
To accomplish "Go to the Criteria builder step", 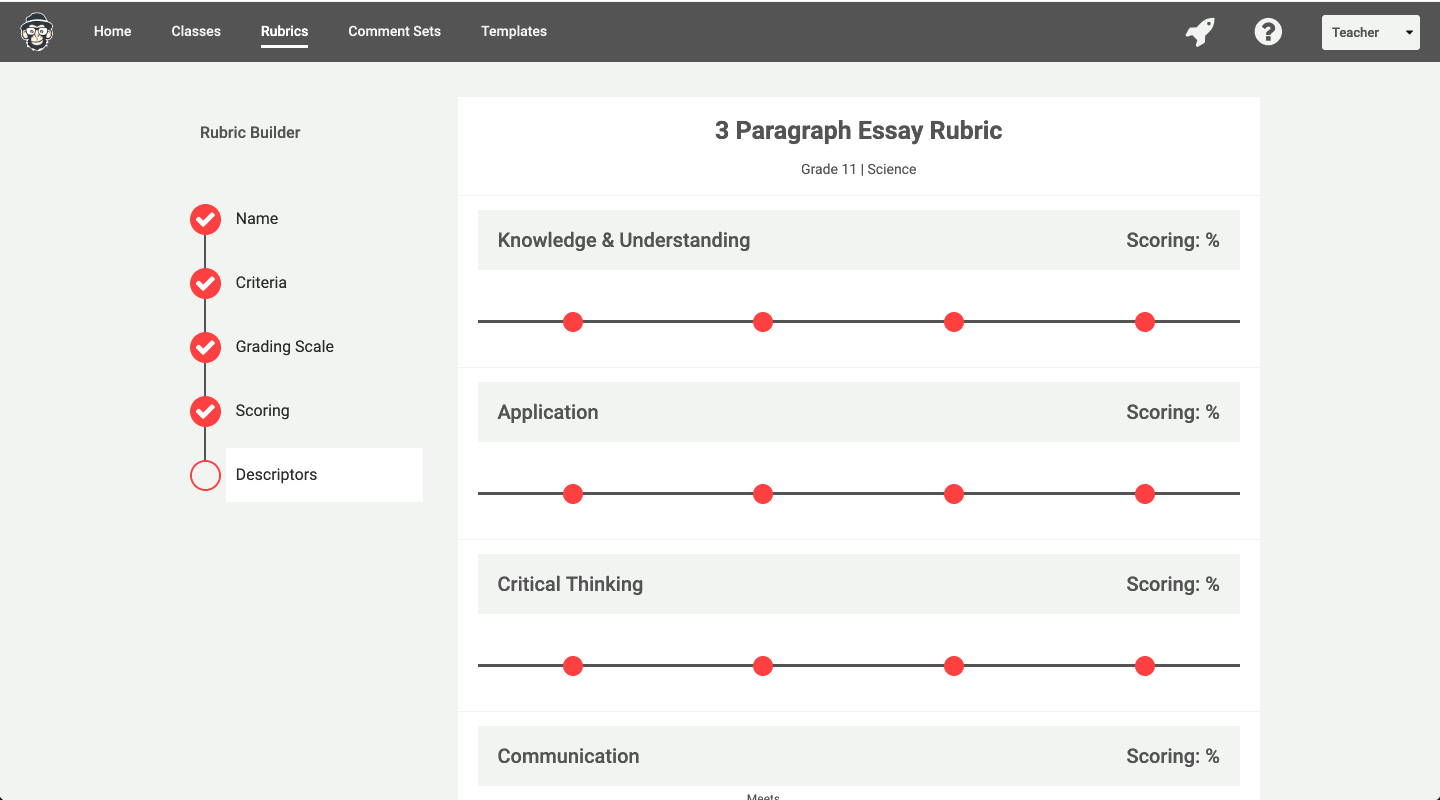I will coord(261,283).
